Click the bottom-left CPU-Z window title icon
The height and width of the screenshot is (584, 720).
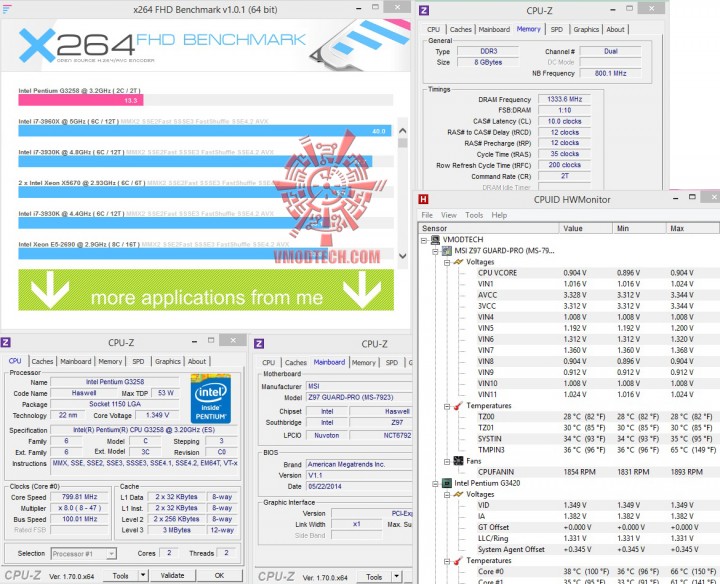click(6, 342)
